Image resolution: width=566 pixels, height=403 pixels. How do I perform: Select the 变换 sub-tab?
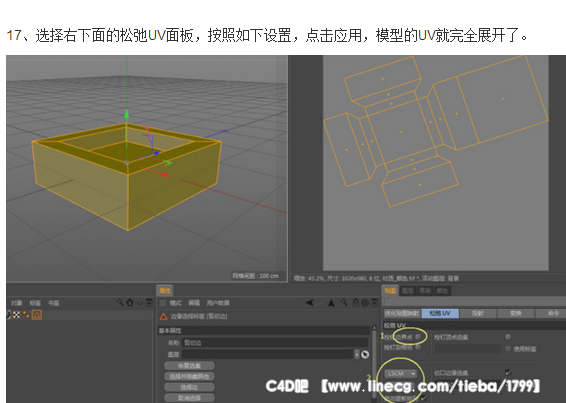tap(515, 313)
